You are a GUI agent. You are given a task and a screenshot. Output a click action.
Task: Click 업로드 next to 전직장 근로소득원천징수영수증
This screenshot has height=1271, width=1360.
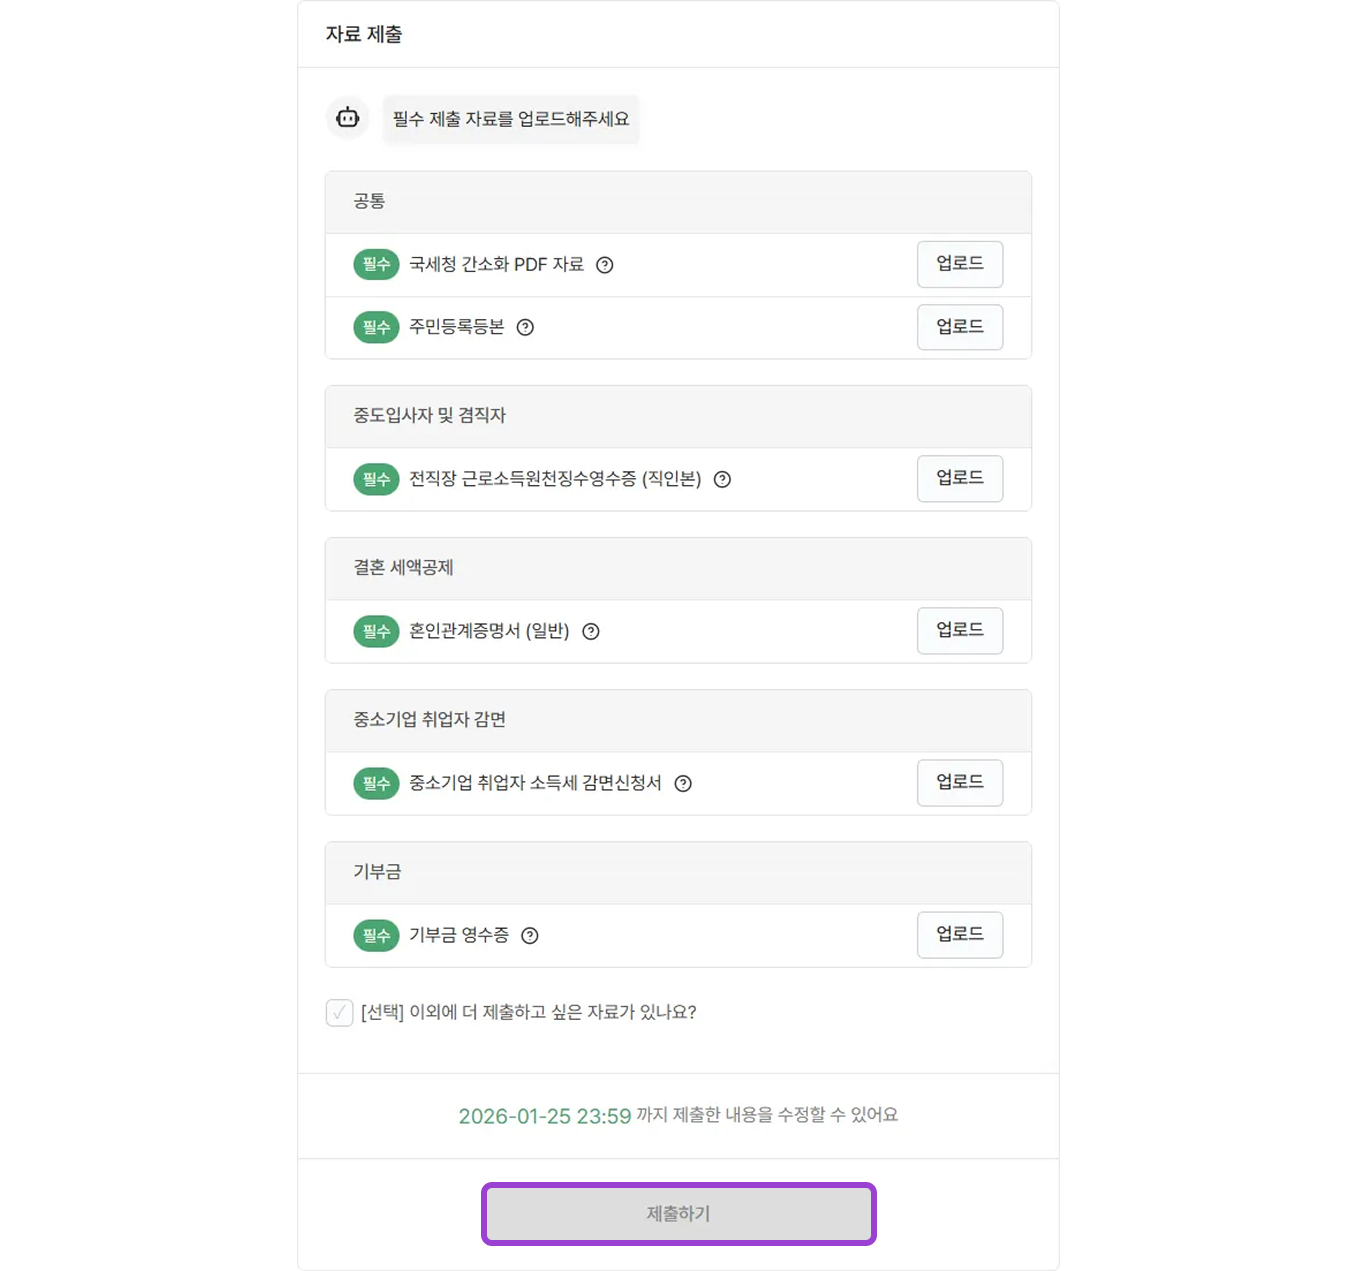959,479
